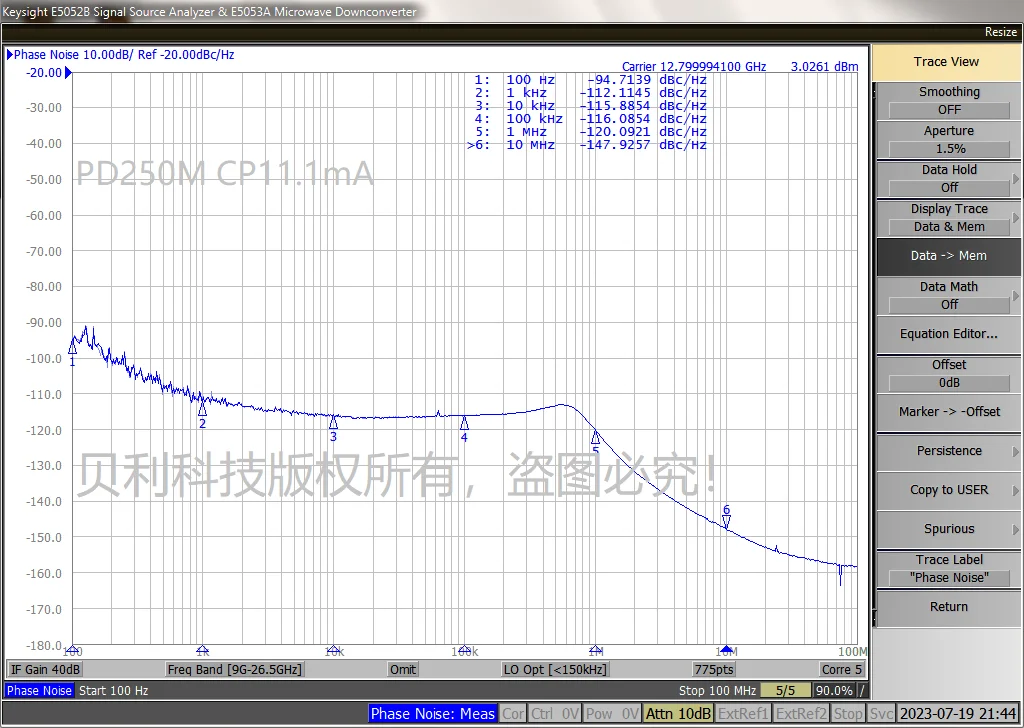Click marker 1 triangle at 100 Hz
The height and width of the screenshot is (728, 1024).
pos(72,347)
